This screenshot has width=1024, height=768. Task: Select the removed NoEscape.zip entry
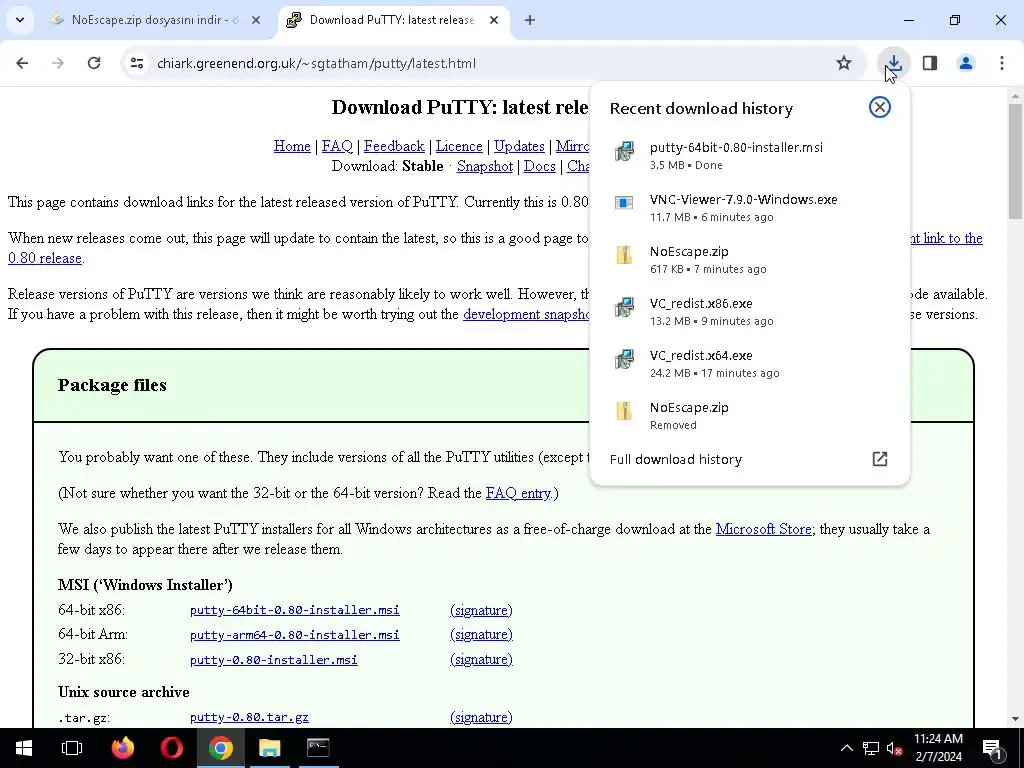(749, 415)
